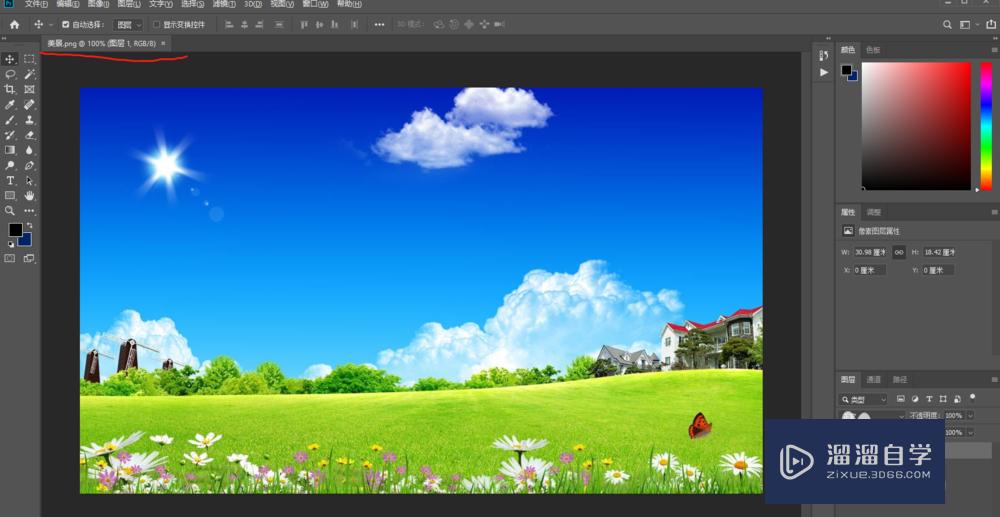Click the hue slider in Color panel
Viewport: 1000px width, 517px height.
[x=986, y=126]
